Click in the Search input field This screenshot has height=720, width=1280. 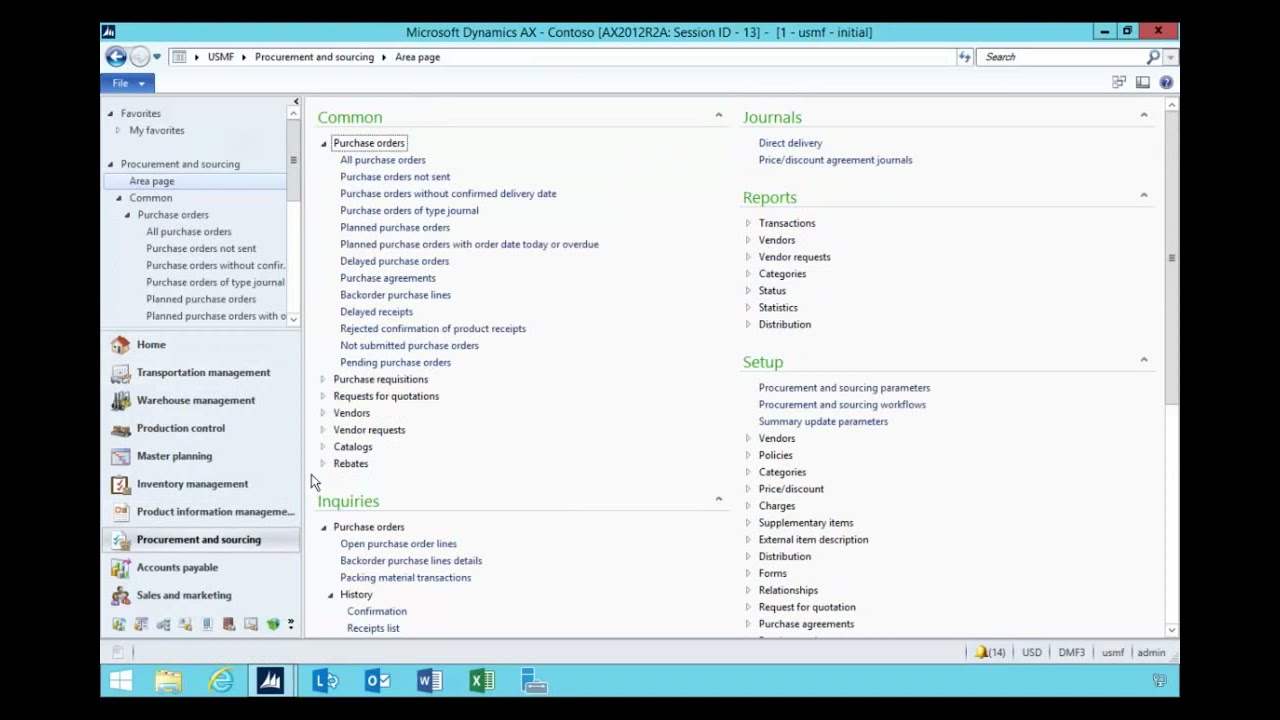1063,57
